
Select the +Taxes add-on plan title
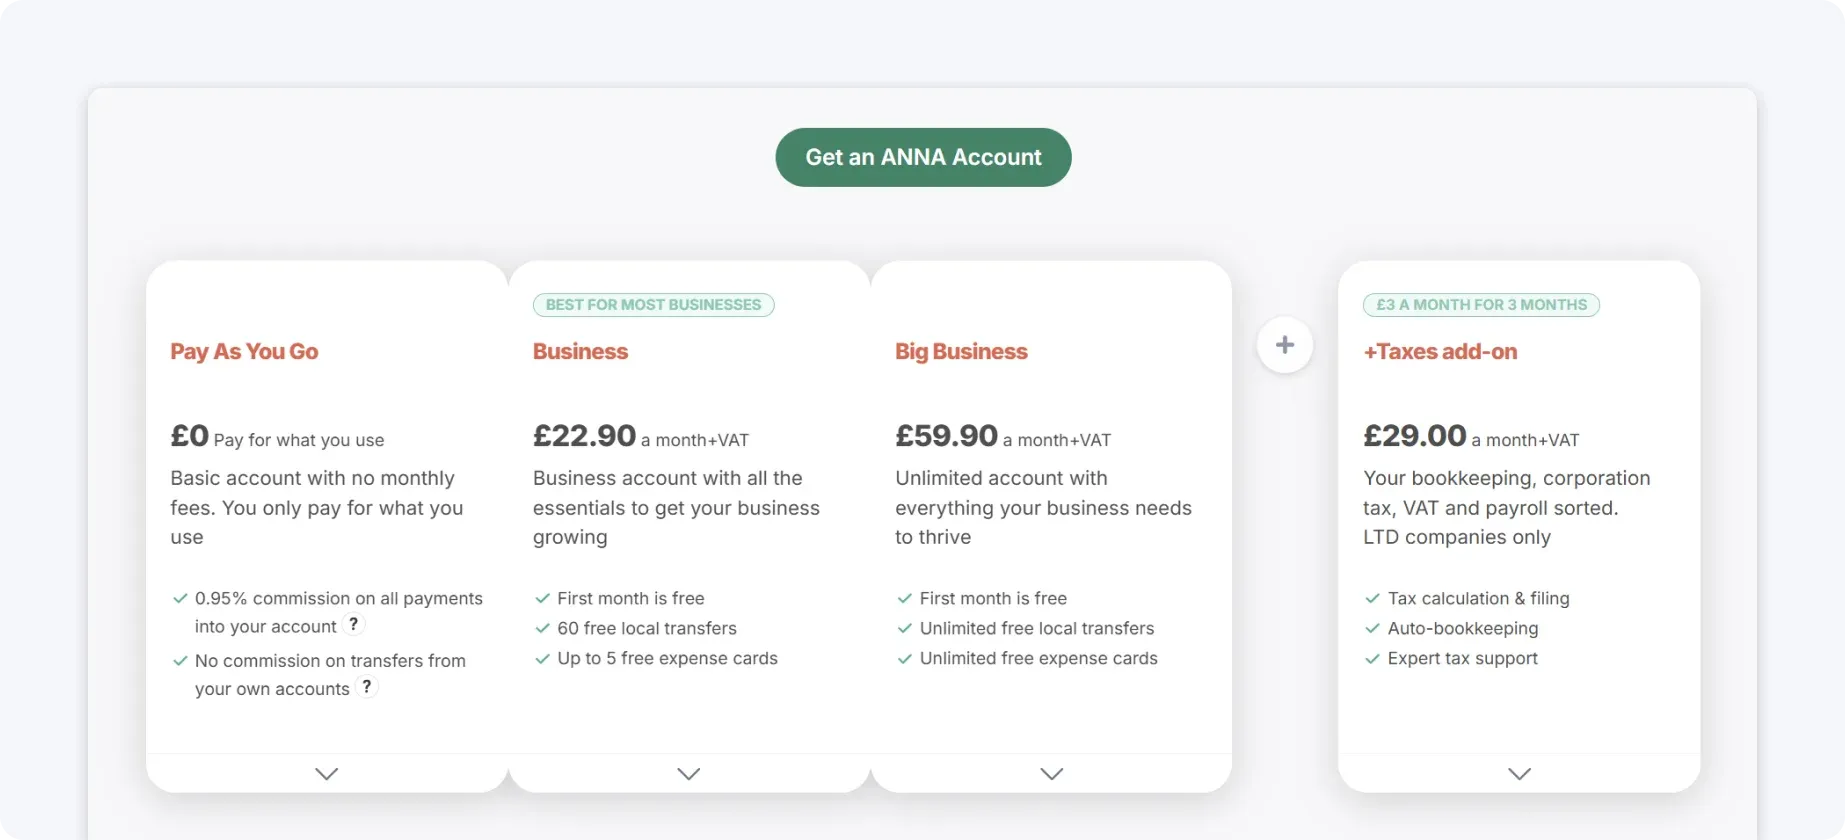1440,351
